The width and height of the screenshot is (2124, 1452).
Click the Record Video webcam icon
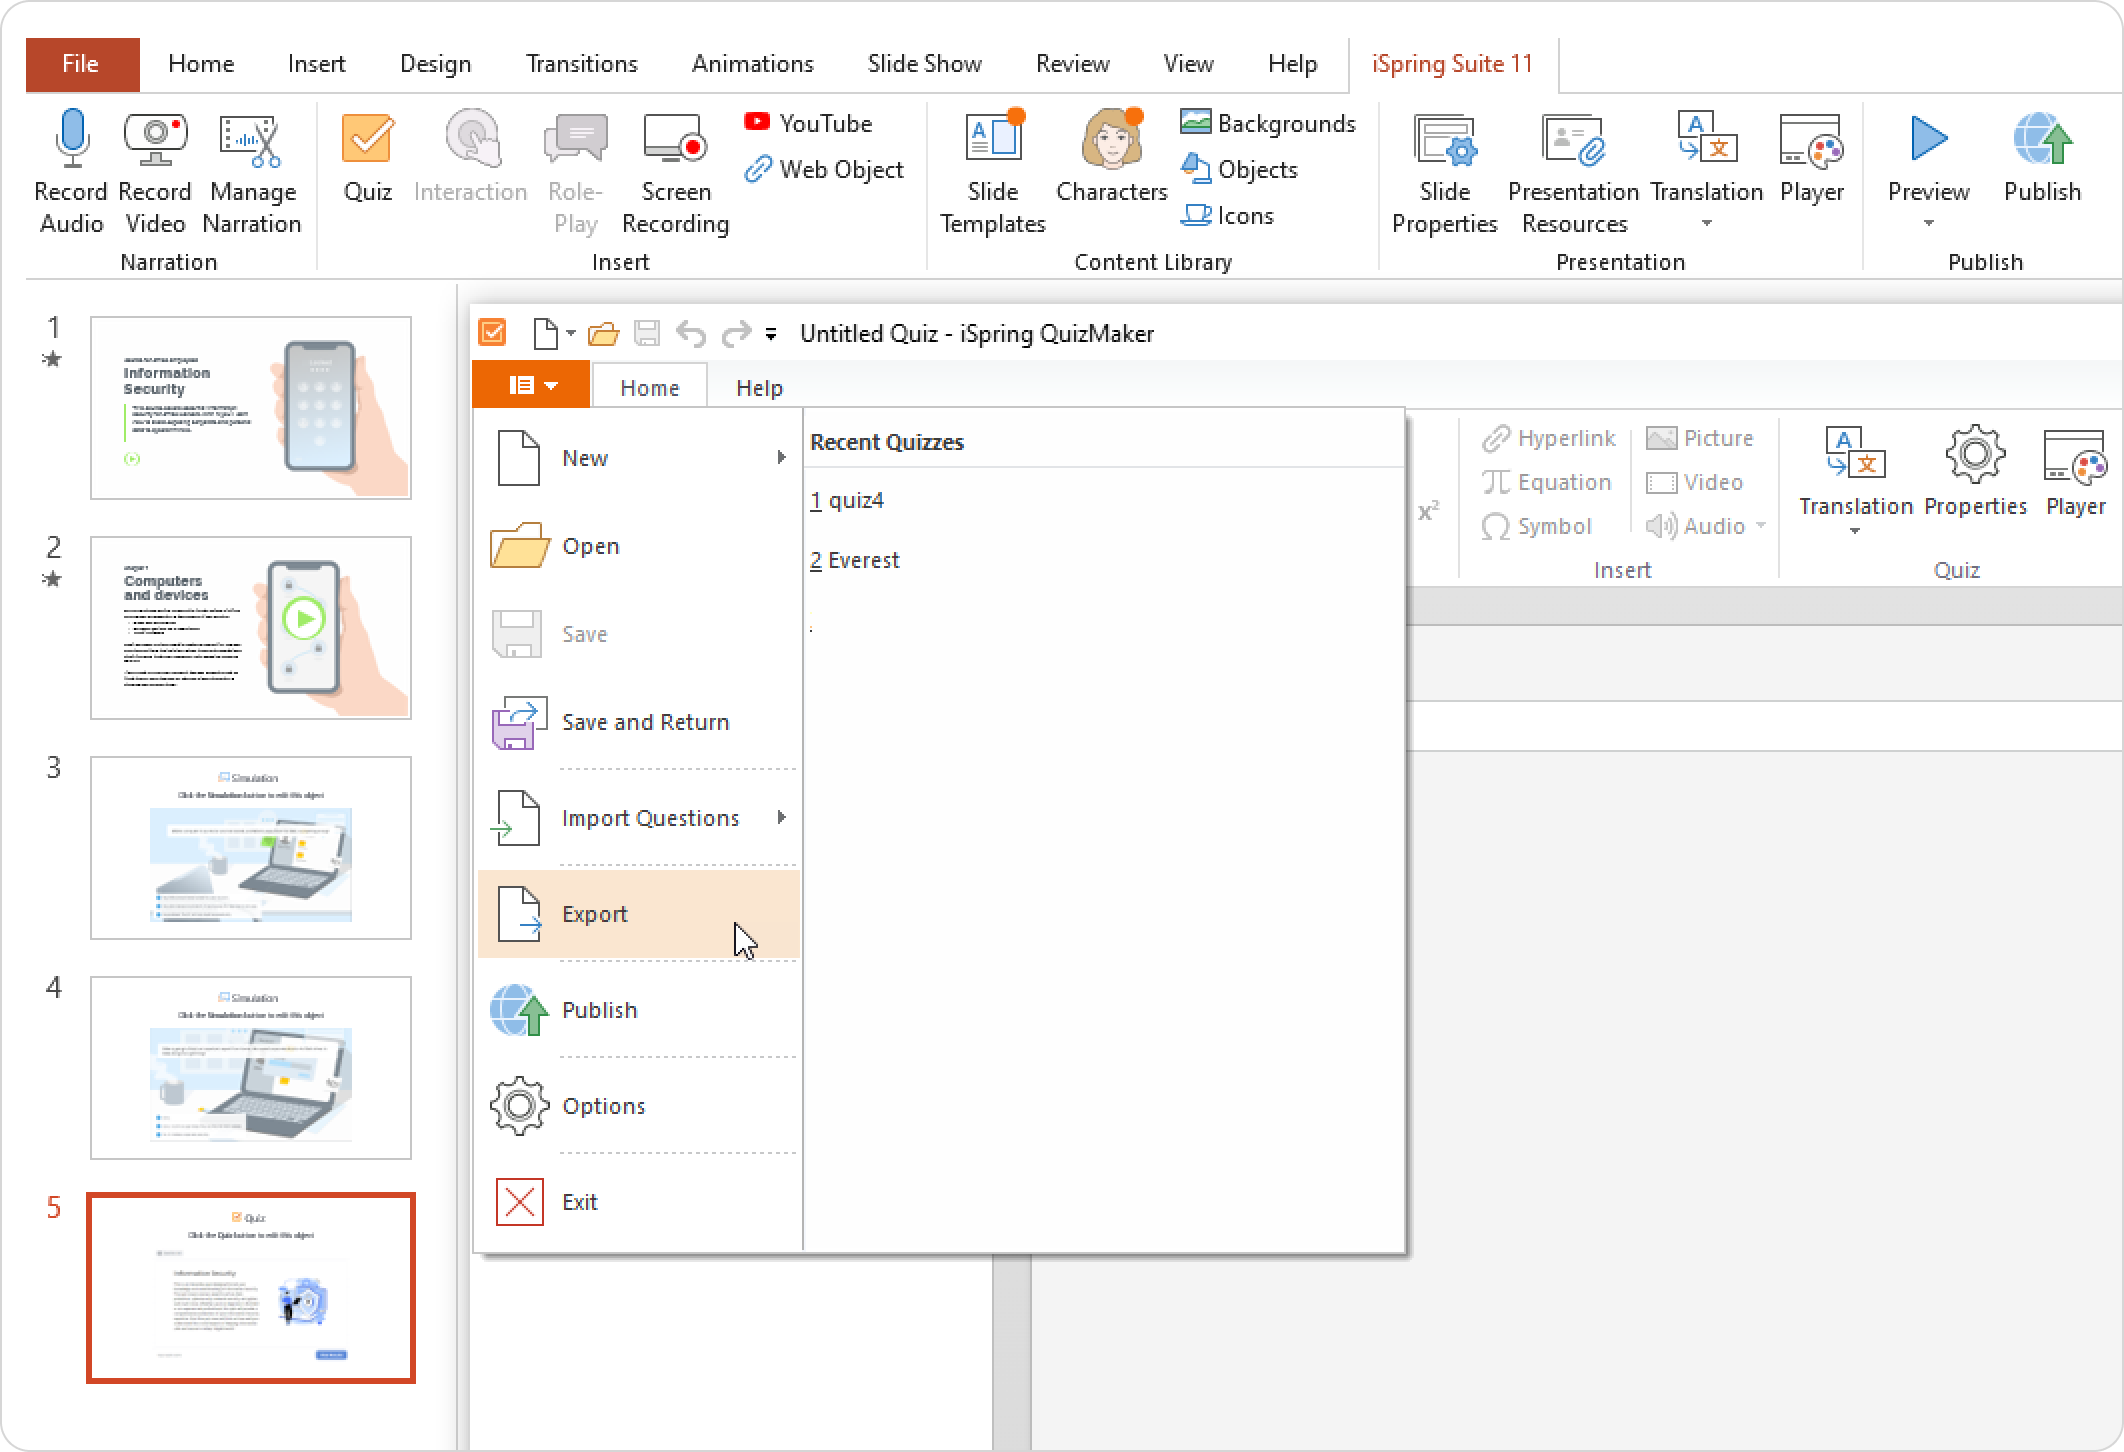(x=155, y=139)
